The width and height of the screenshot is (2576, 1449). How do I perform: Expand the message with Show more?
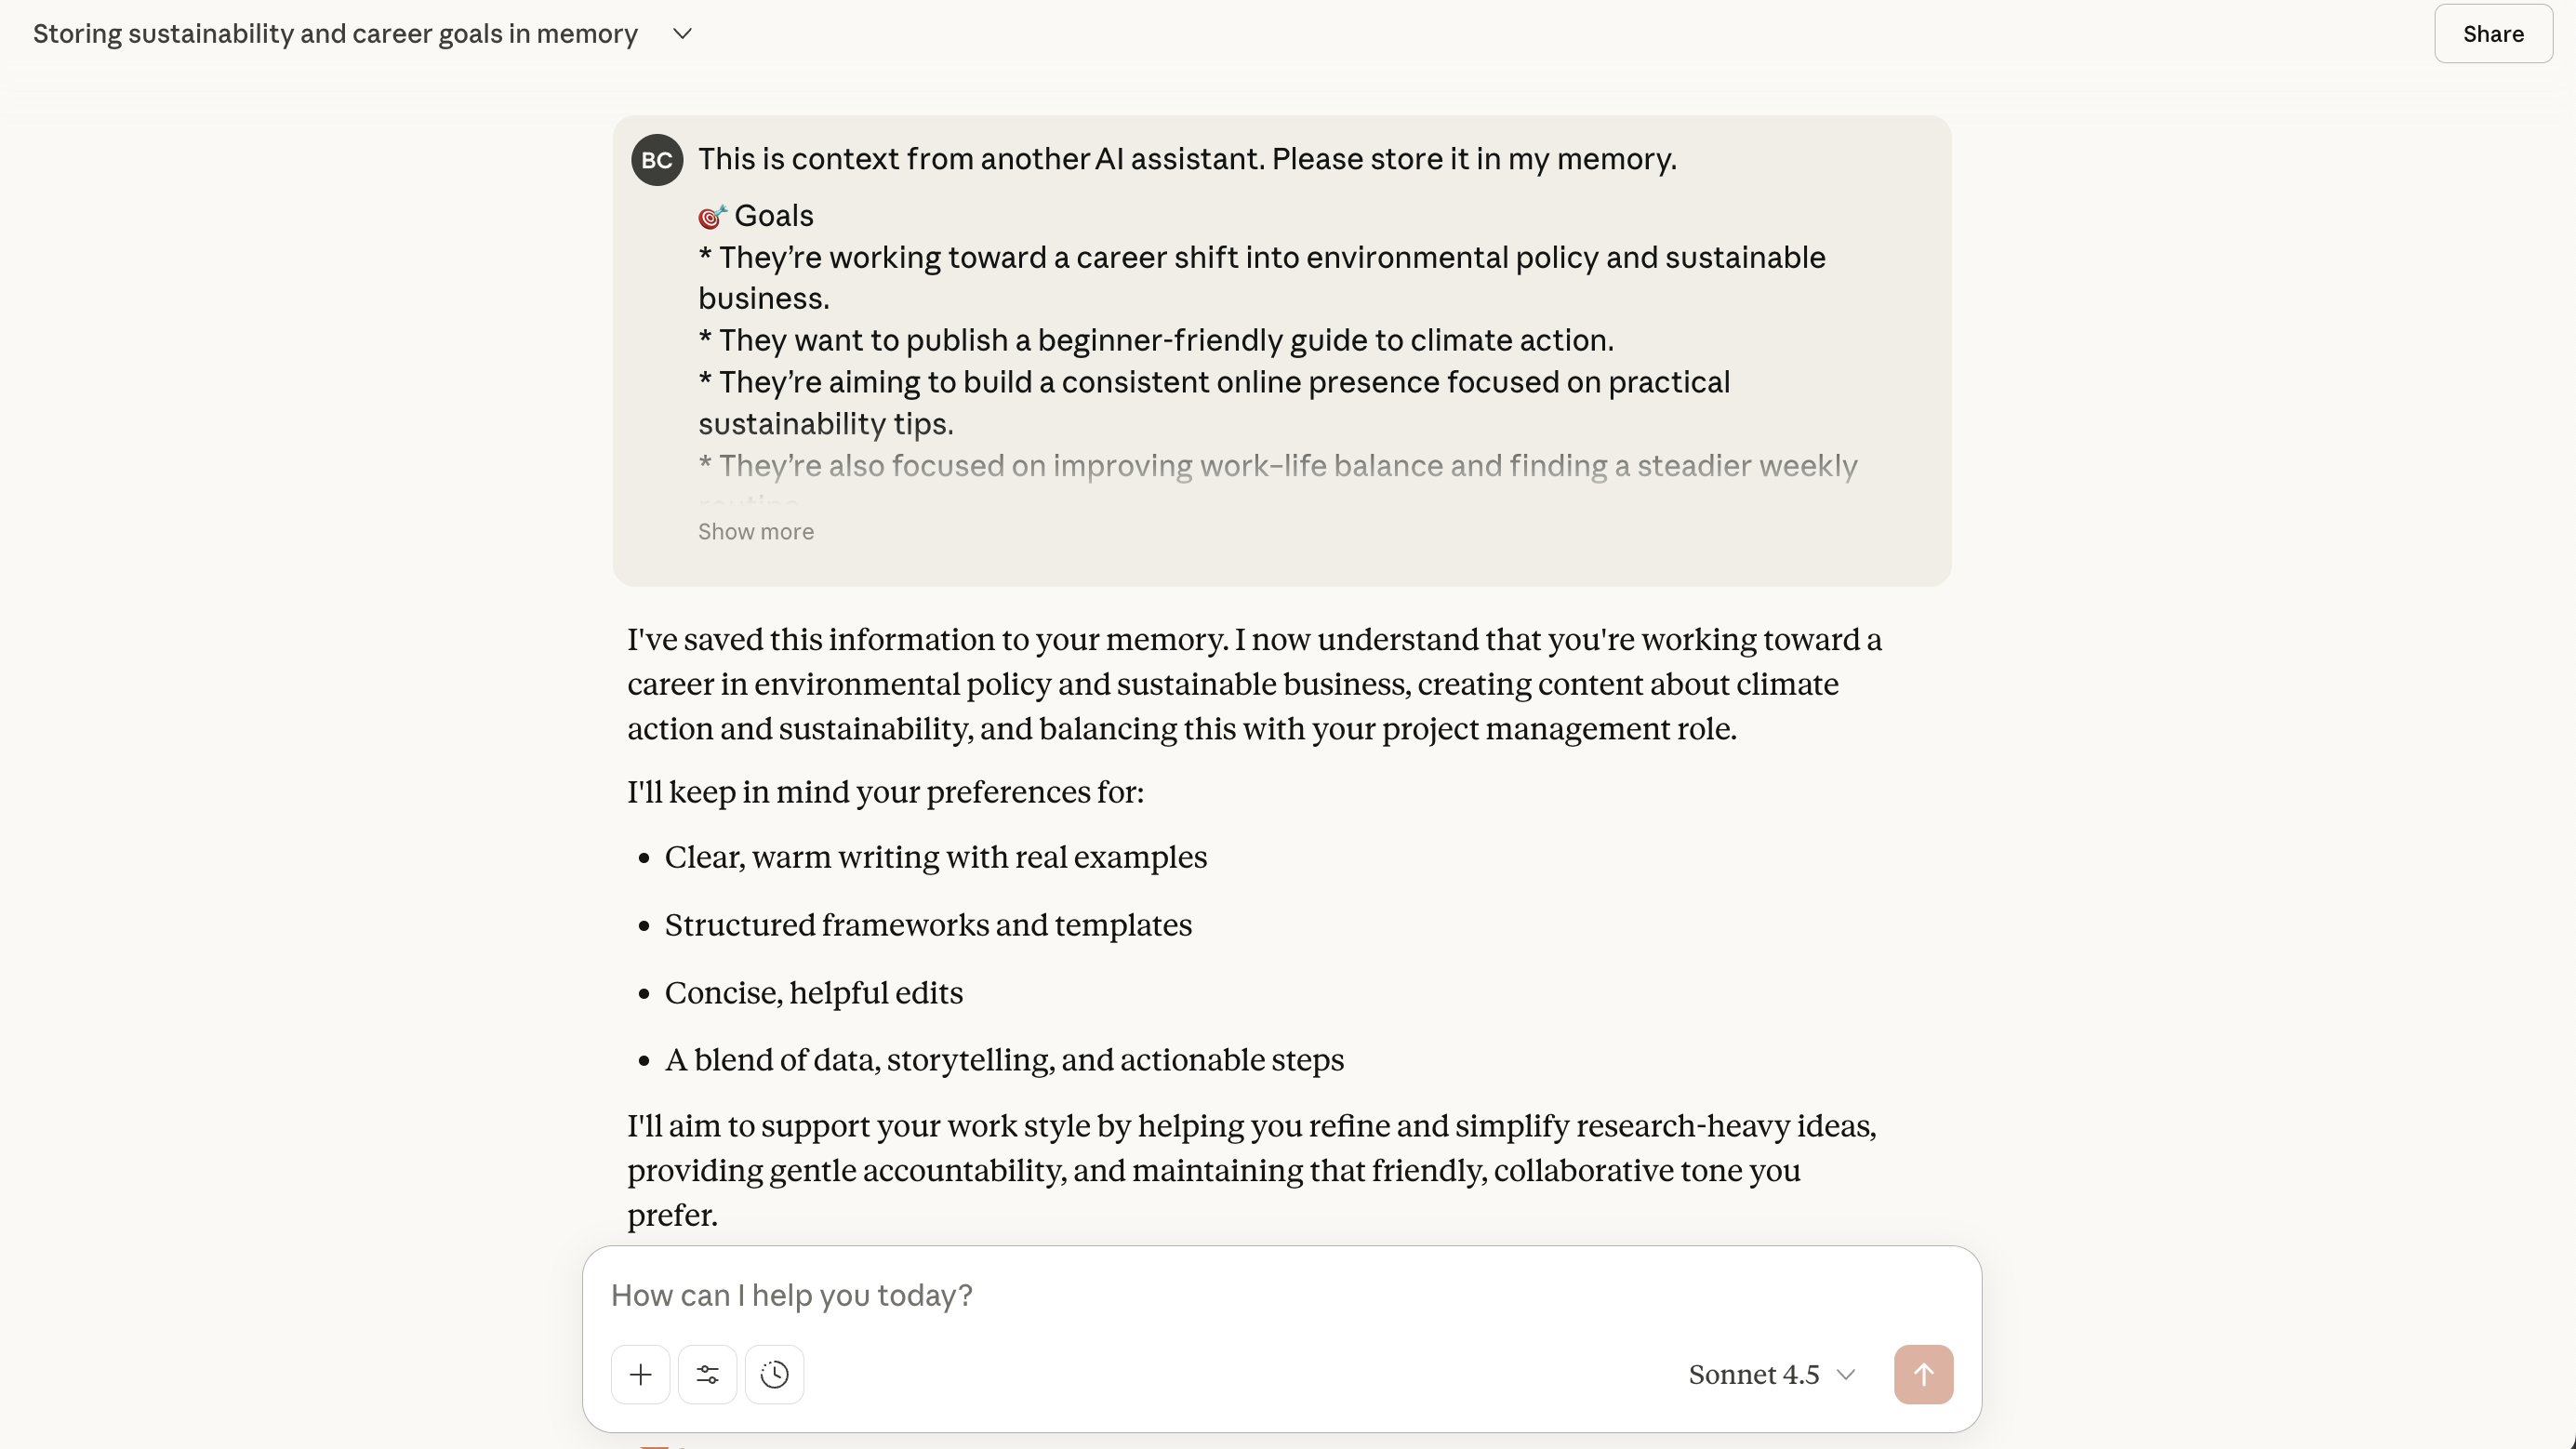tap(755, 532)
